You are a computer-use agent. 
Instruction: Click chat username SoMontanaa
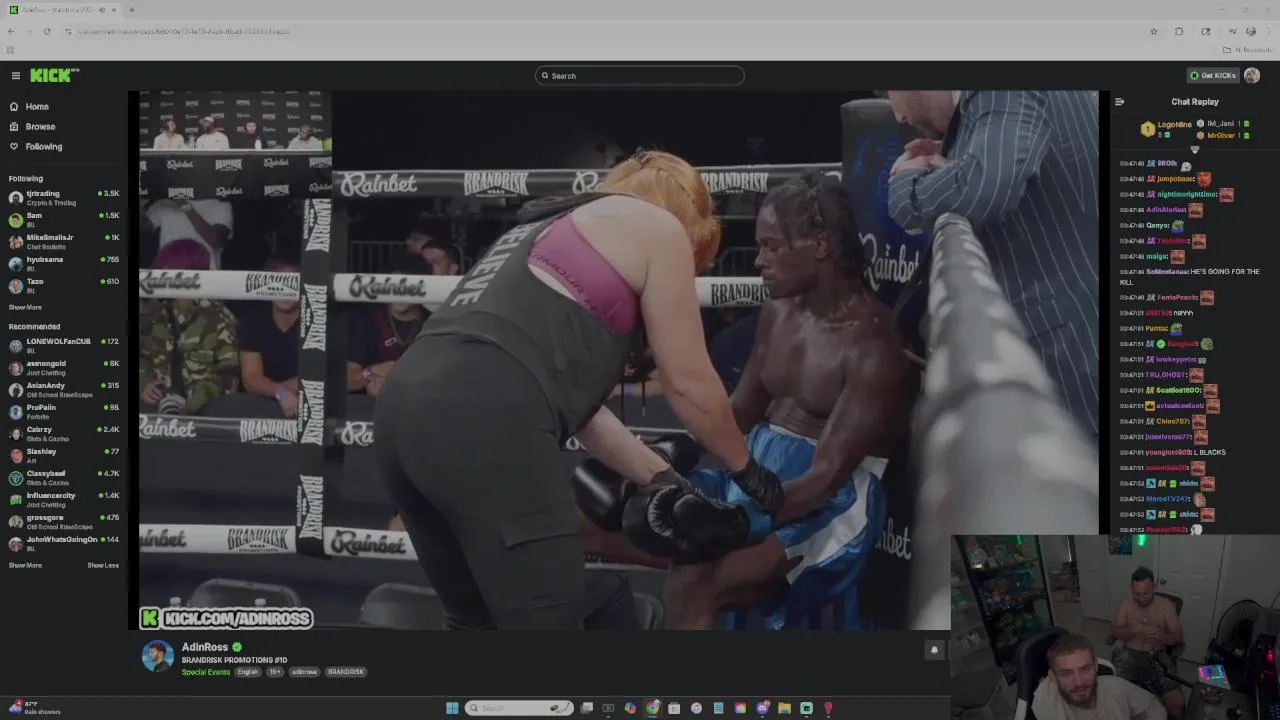tap(1167, 271)
